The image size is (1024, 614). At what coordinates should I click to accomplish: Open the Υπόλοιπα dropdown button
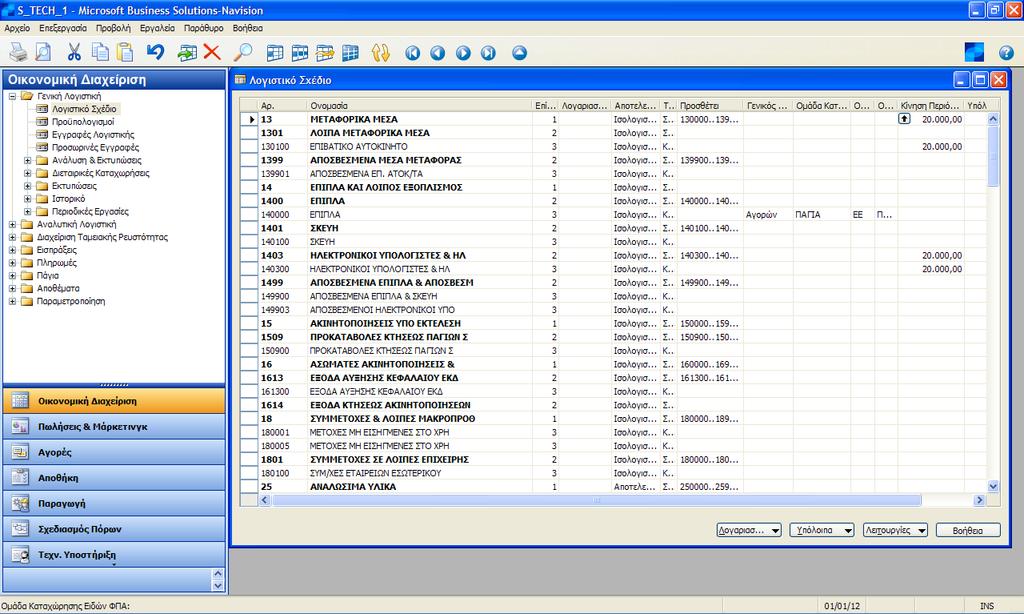tap(822, 530)
